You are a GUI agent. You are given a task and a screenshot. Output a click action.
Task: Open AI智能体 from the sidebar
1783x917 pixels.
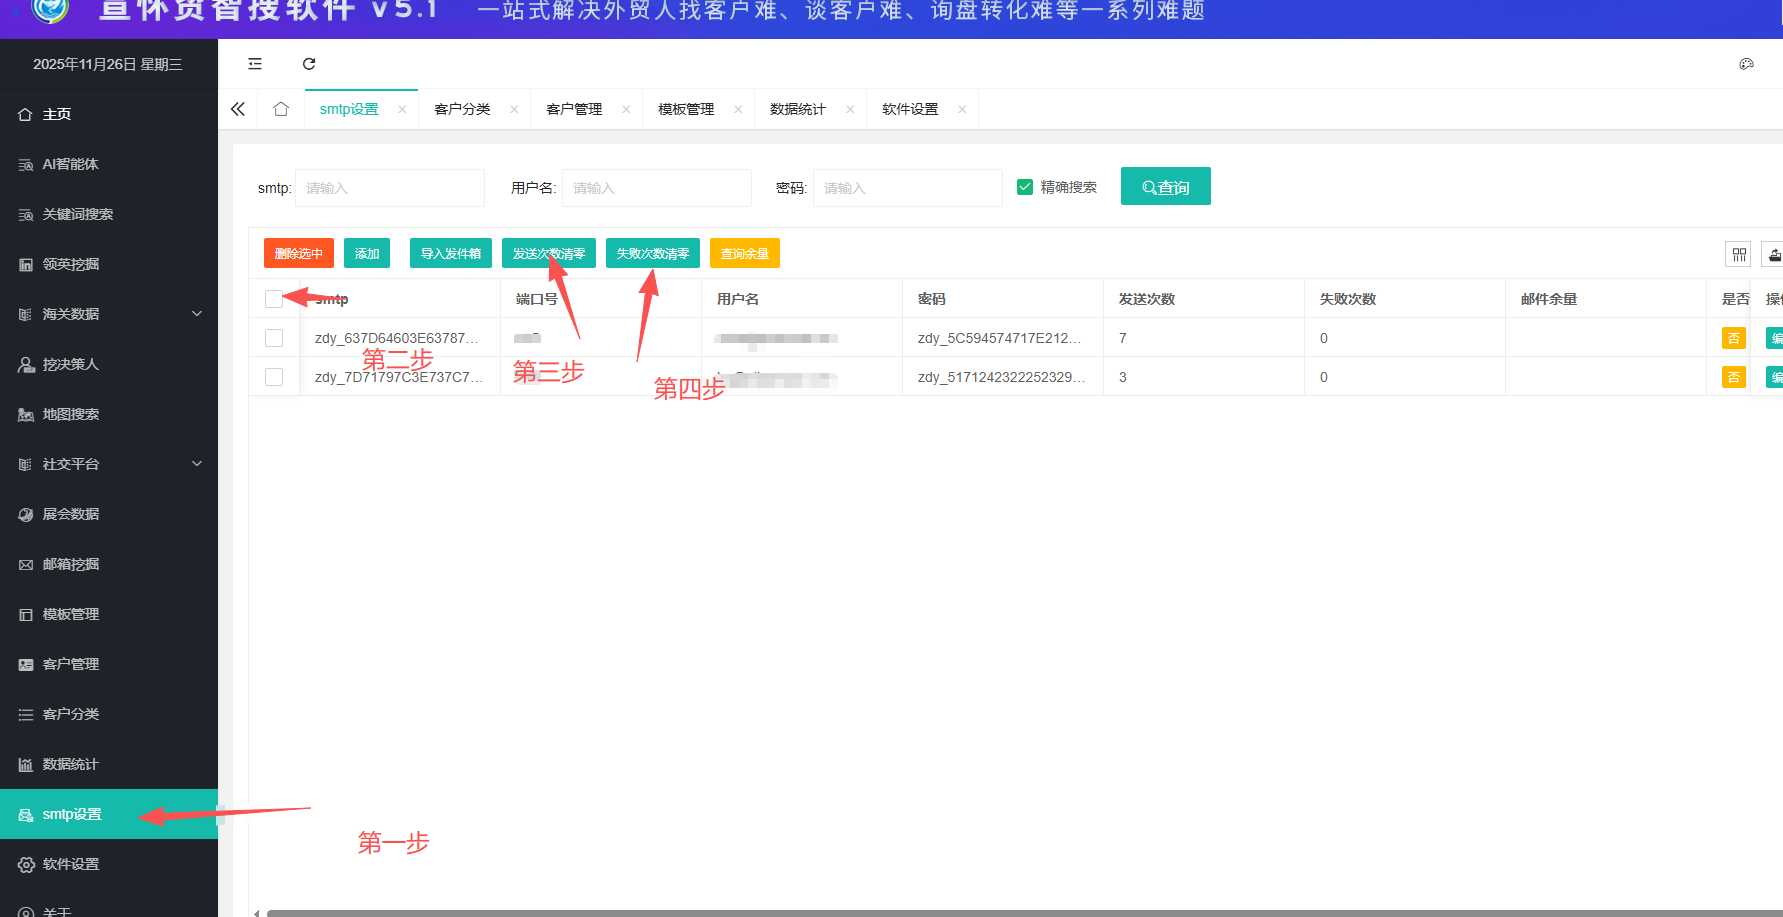(x=70, y=164)
